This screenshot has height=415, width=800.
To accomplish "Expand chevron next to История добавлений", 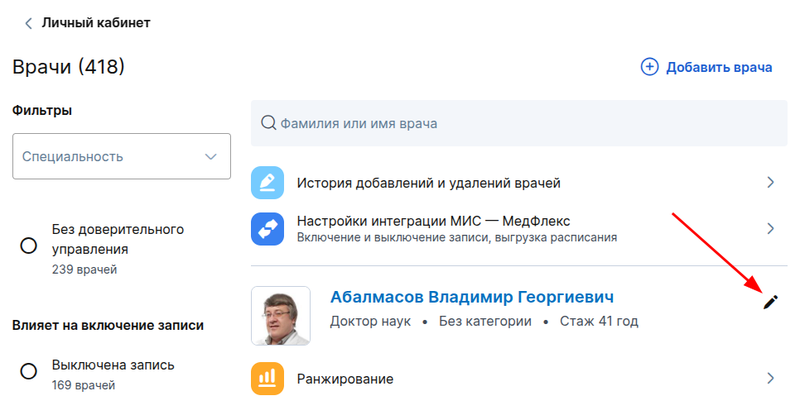I will click(x=770, y=182).
